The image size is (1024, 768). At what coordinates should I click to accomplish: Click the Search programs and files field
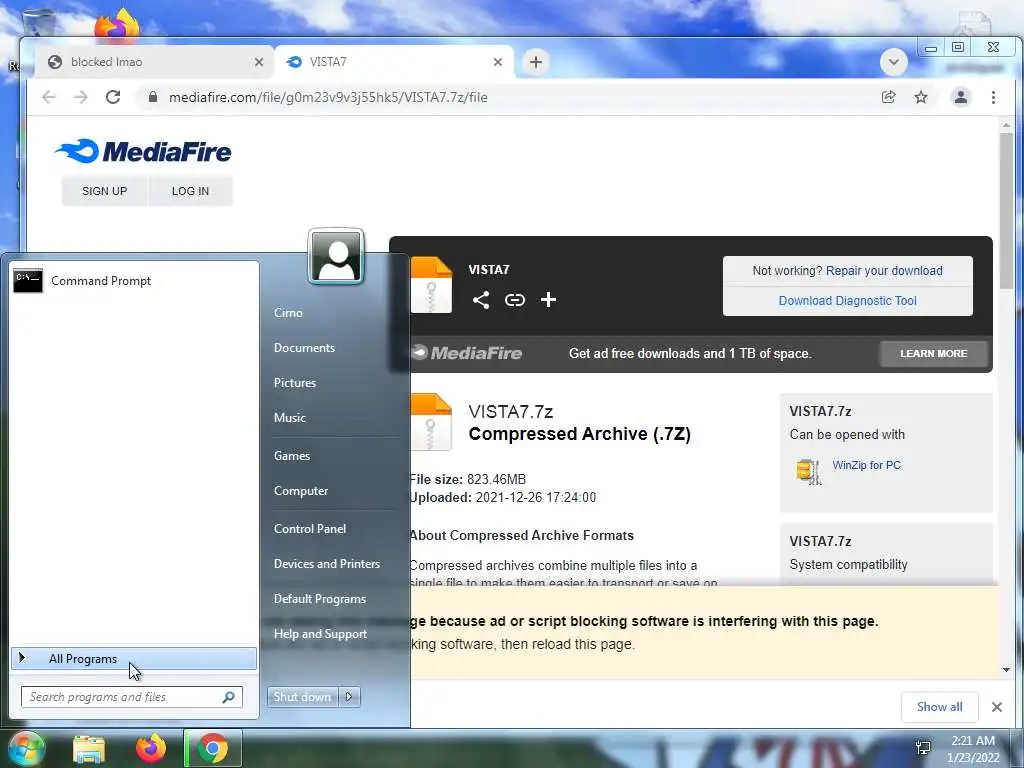point(132,697)
